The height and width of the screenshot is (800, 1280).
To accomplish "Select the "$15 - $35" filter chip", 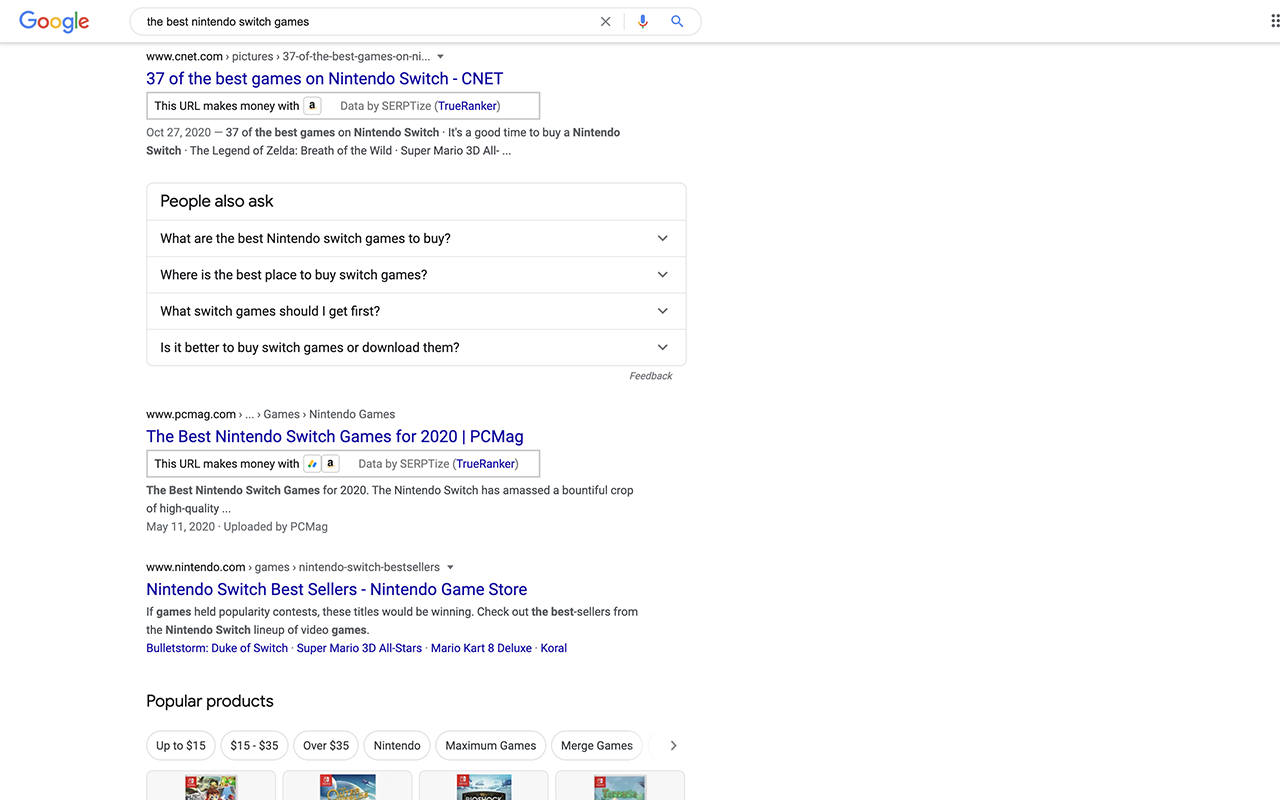I will pyautogui.click(x=254, y=745).
